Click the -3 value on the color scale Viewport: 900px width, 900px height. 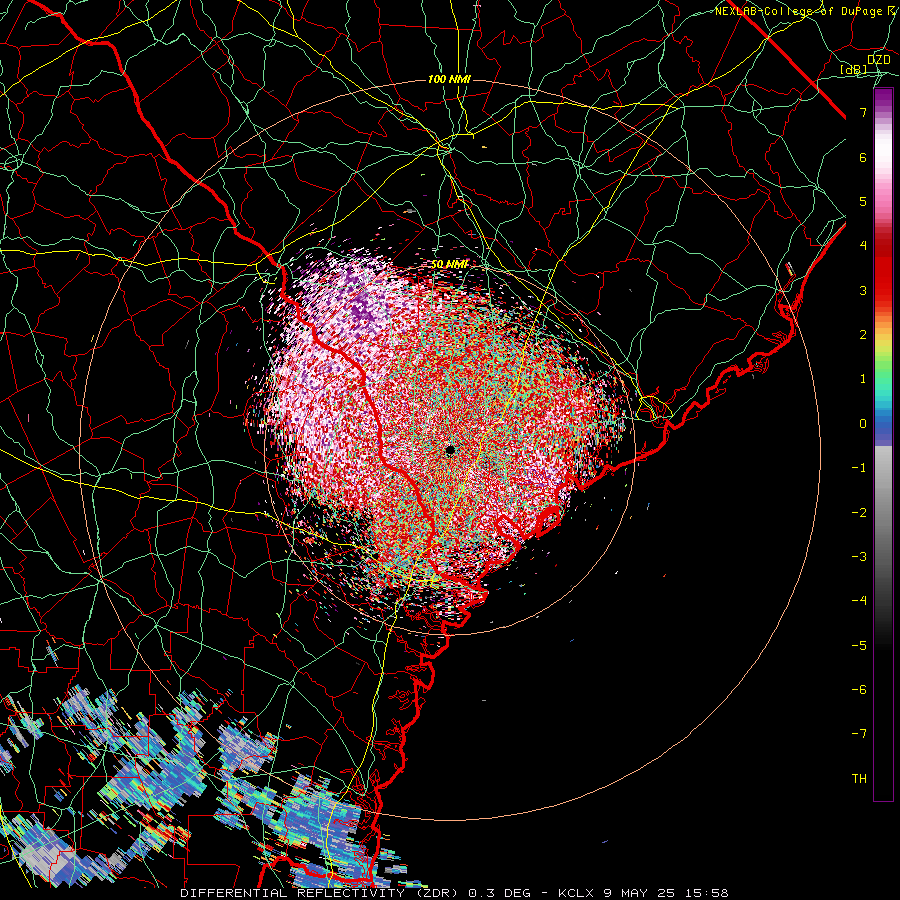coord(859,557)
